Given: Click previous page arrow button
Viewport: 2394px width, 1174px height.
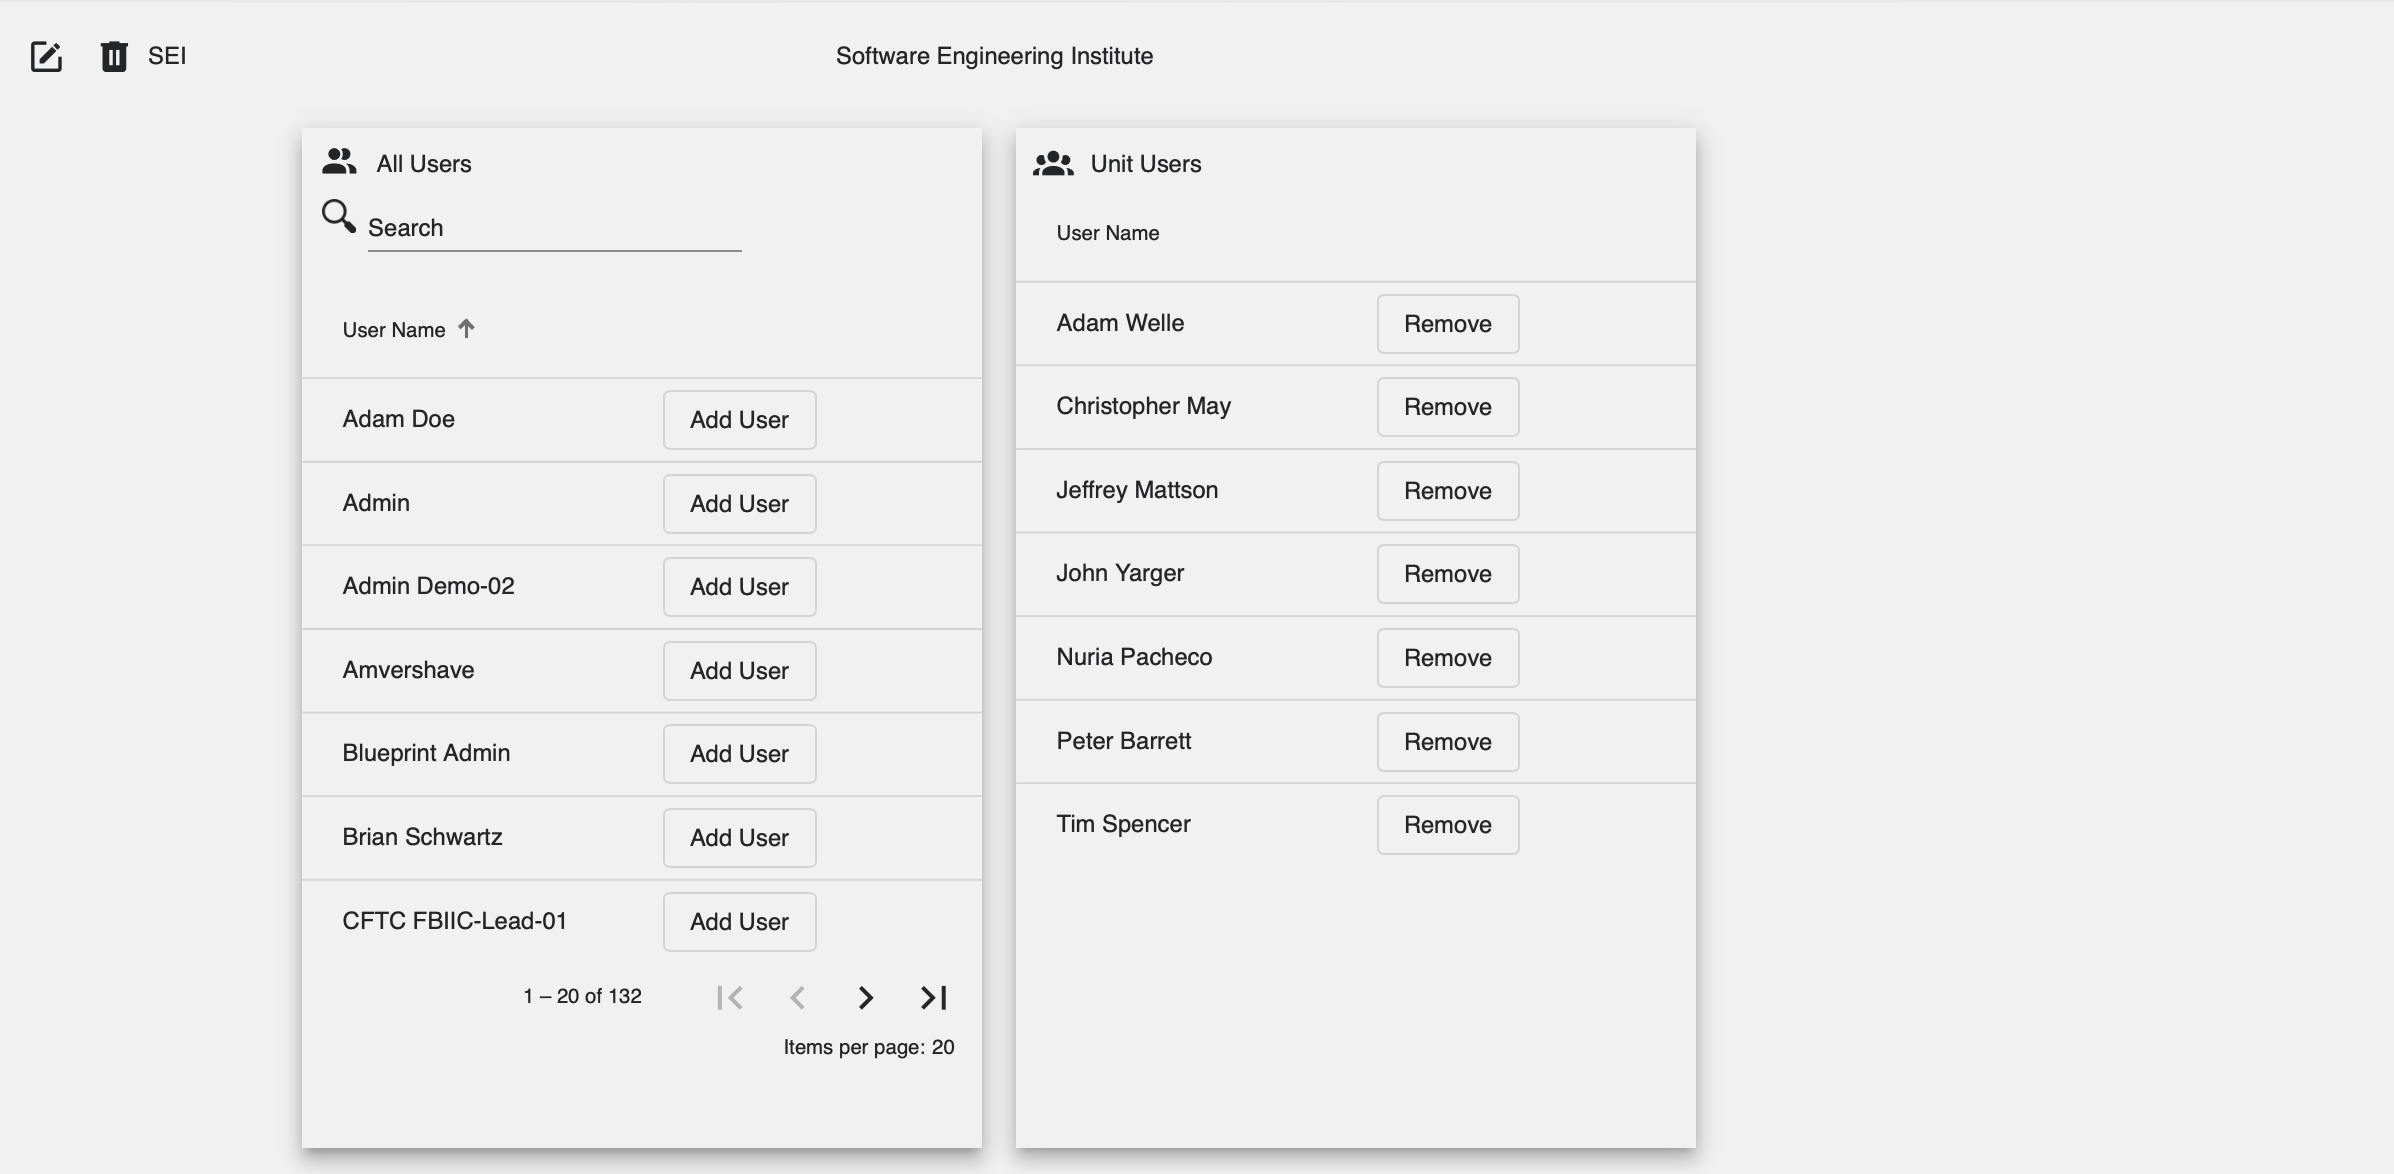Looking at the screenshot, I should coord(799,997).
